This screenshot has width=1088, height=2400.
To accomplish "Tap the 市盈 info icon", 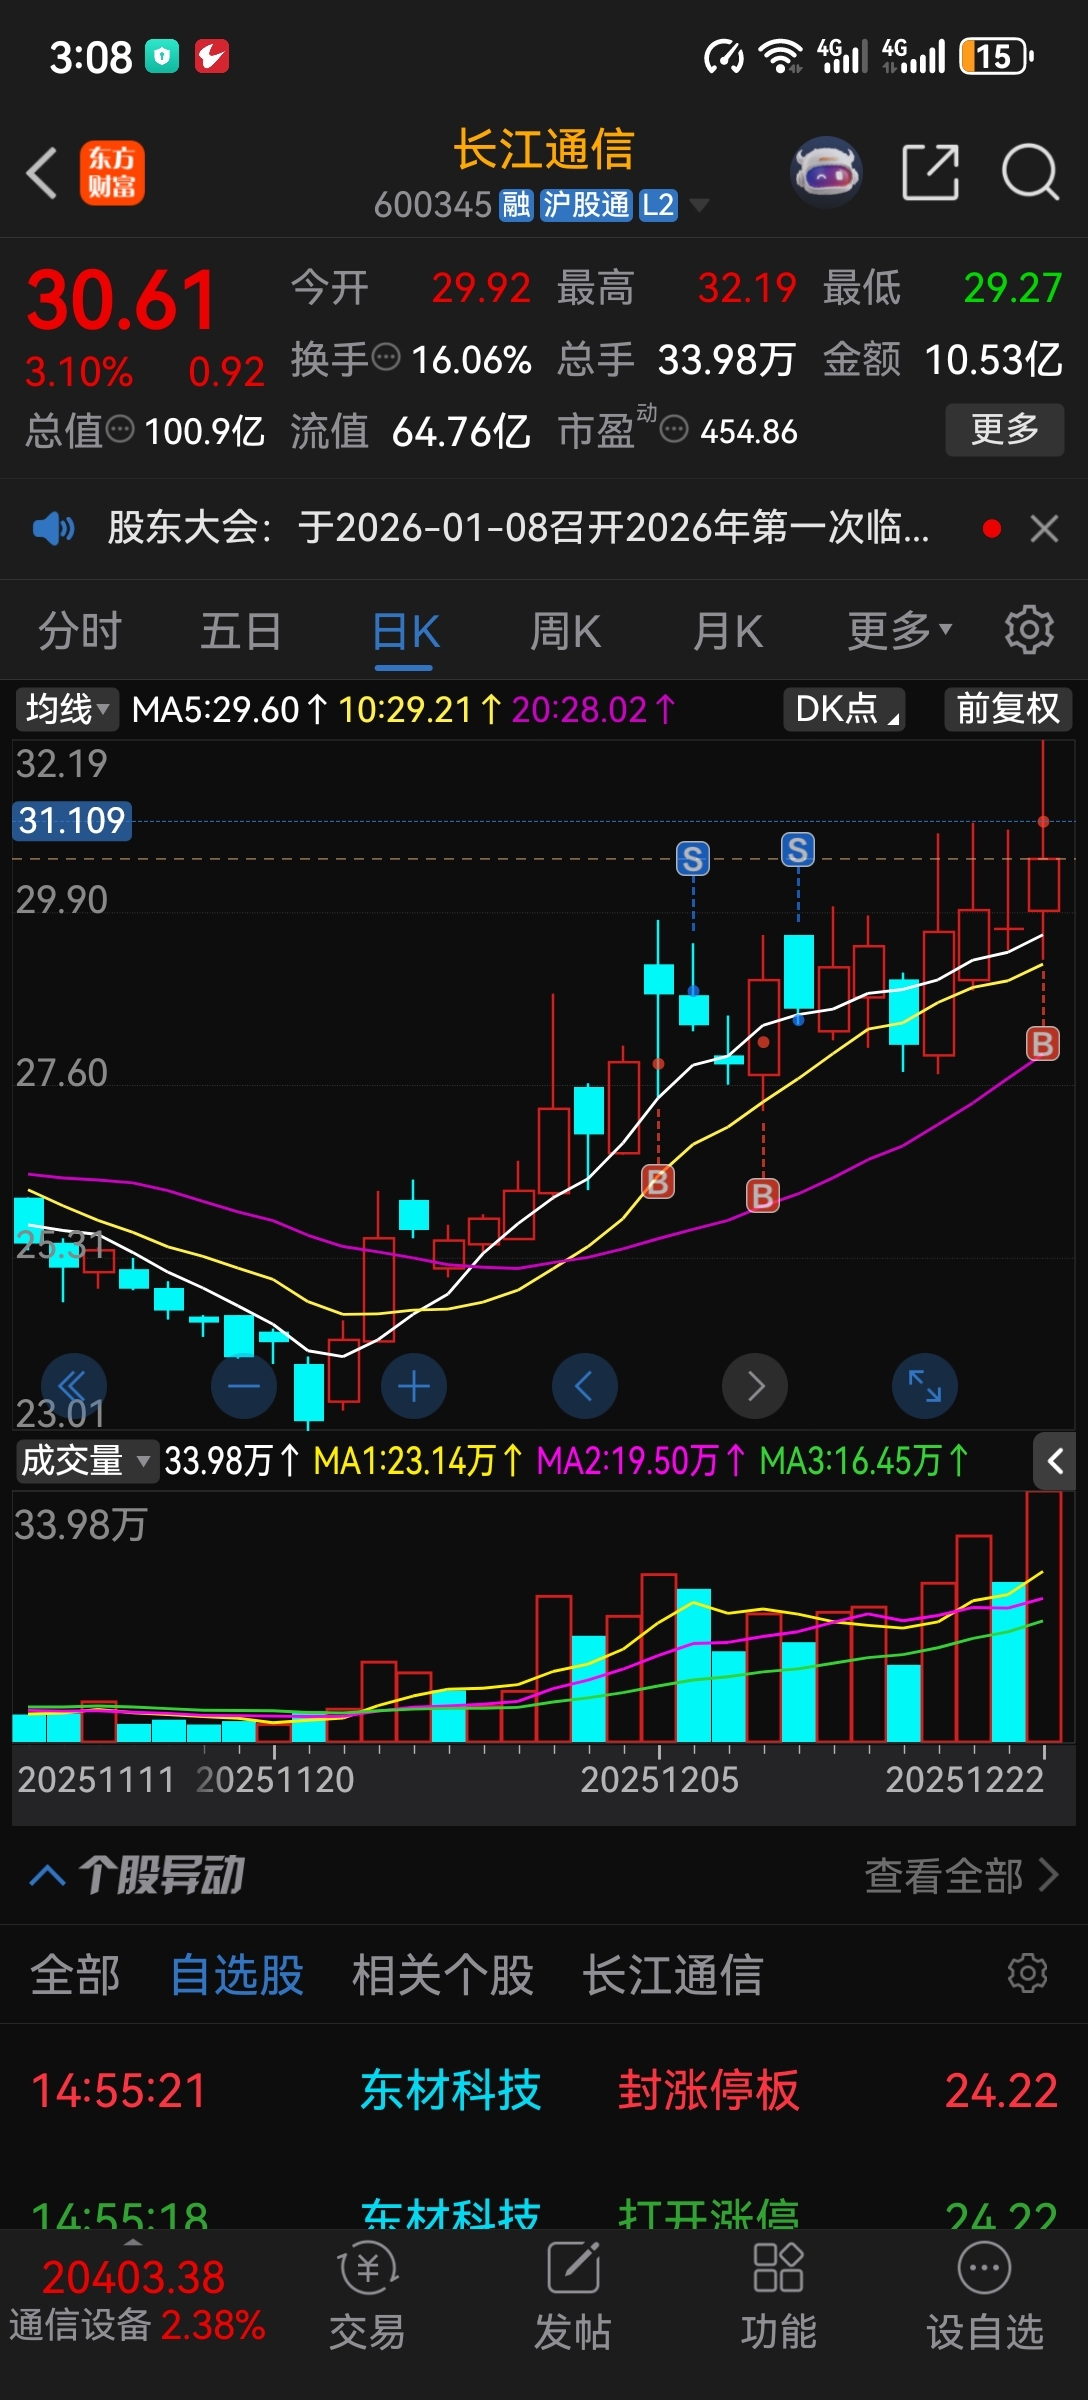I will [674, 430].
